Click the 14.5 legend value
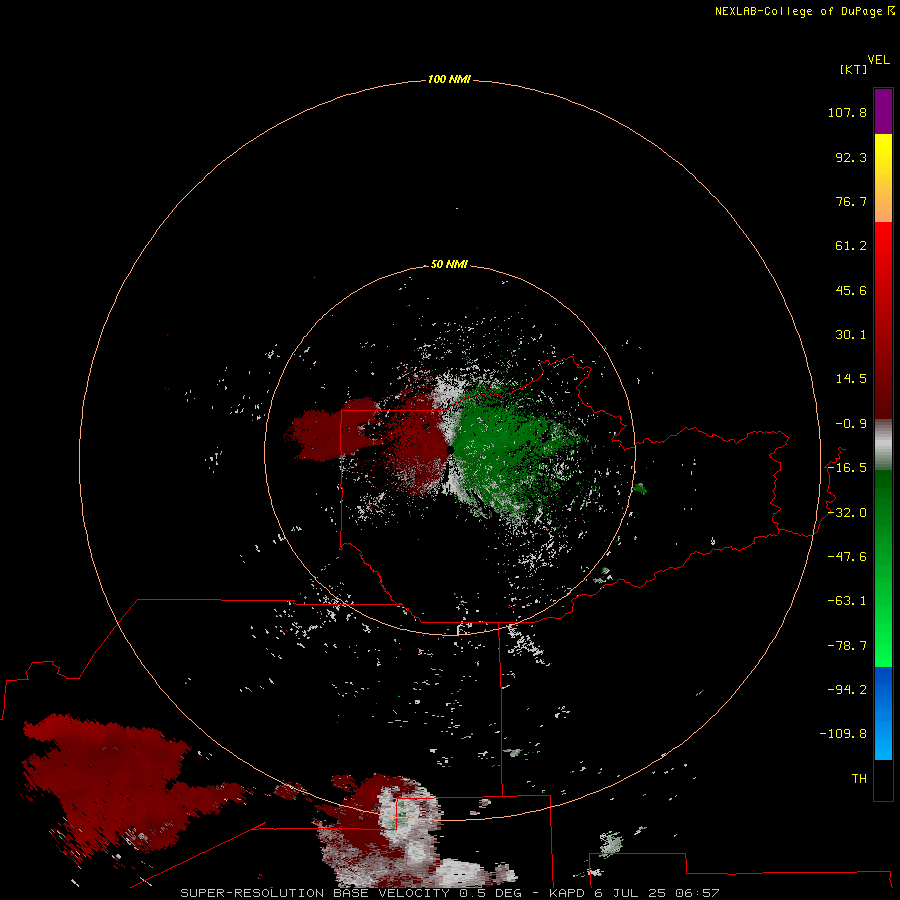The image size is (900, 900). 851,379
